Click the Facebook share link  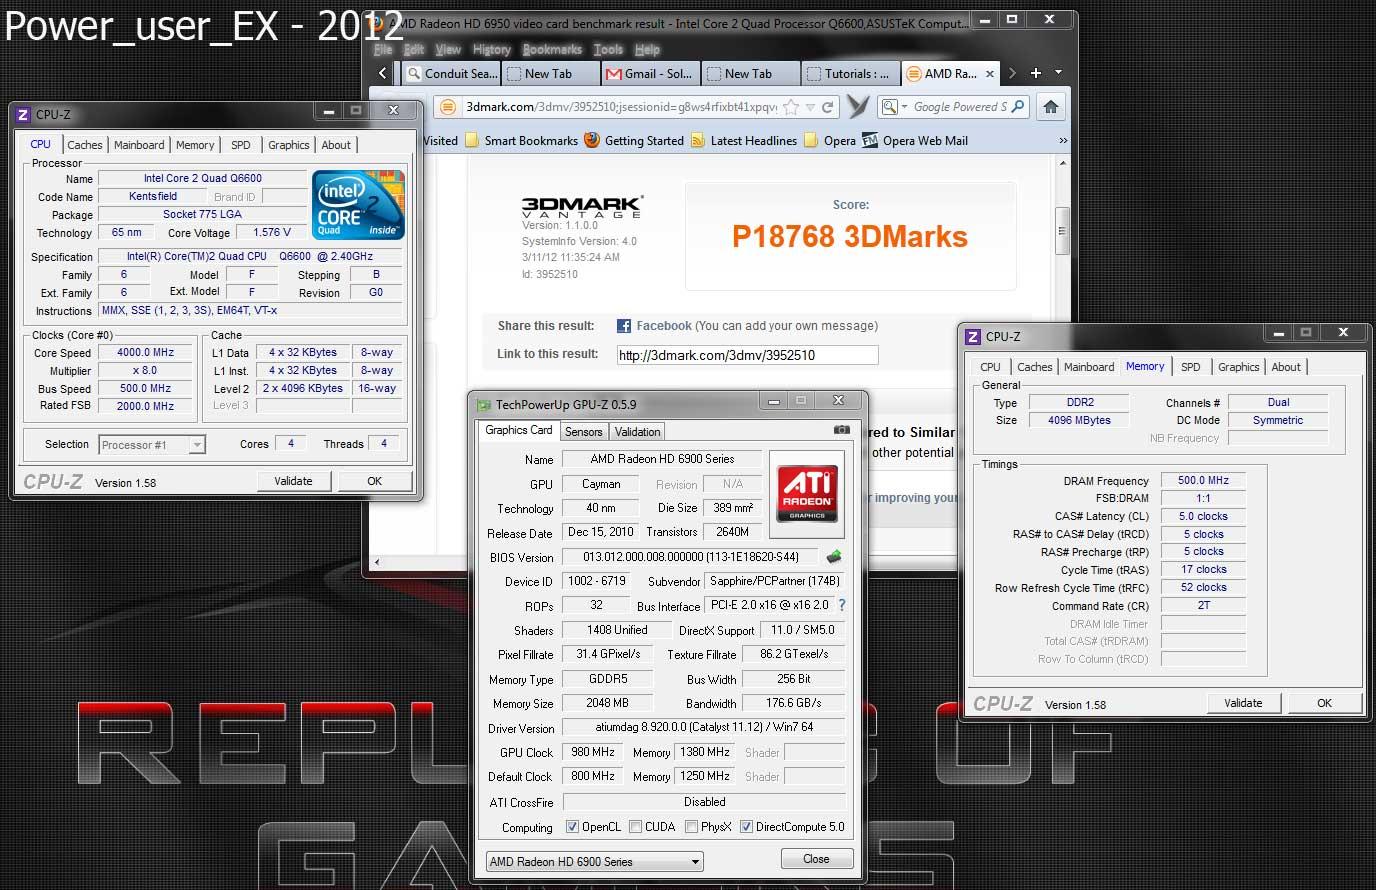[x=664, y=326]
